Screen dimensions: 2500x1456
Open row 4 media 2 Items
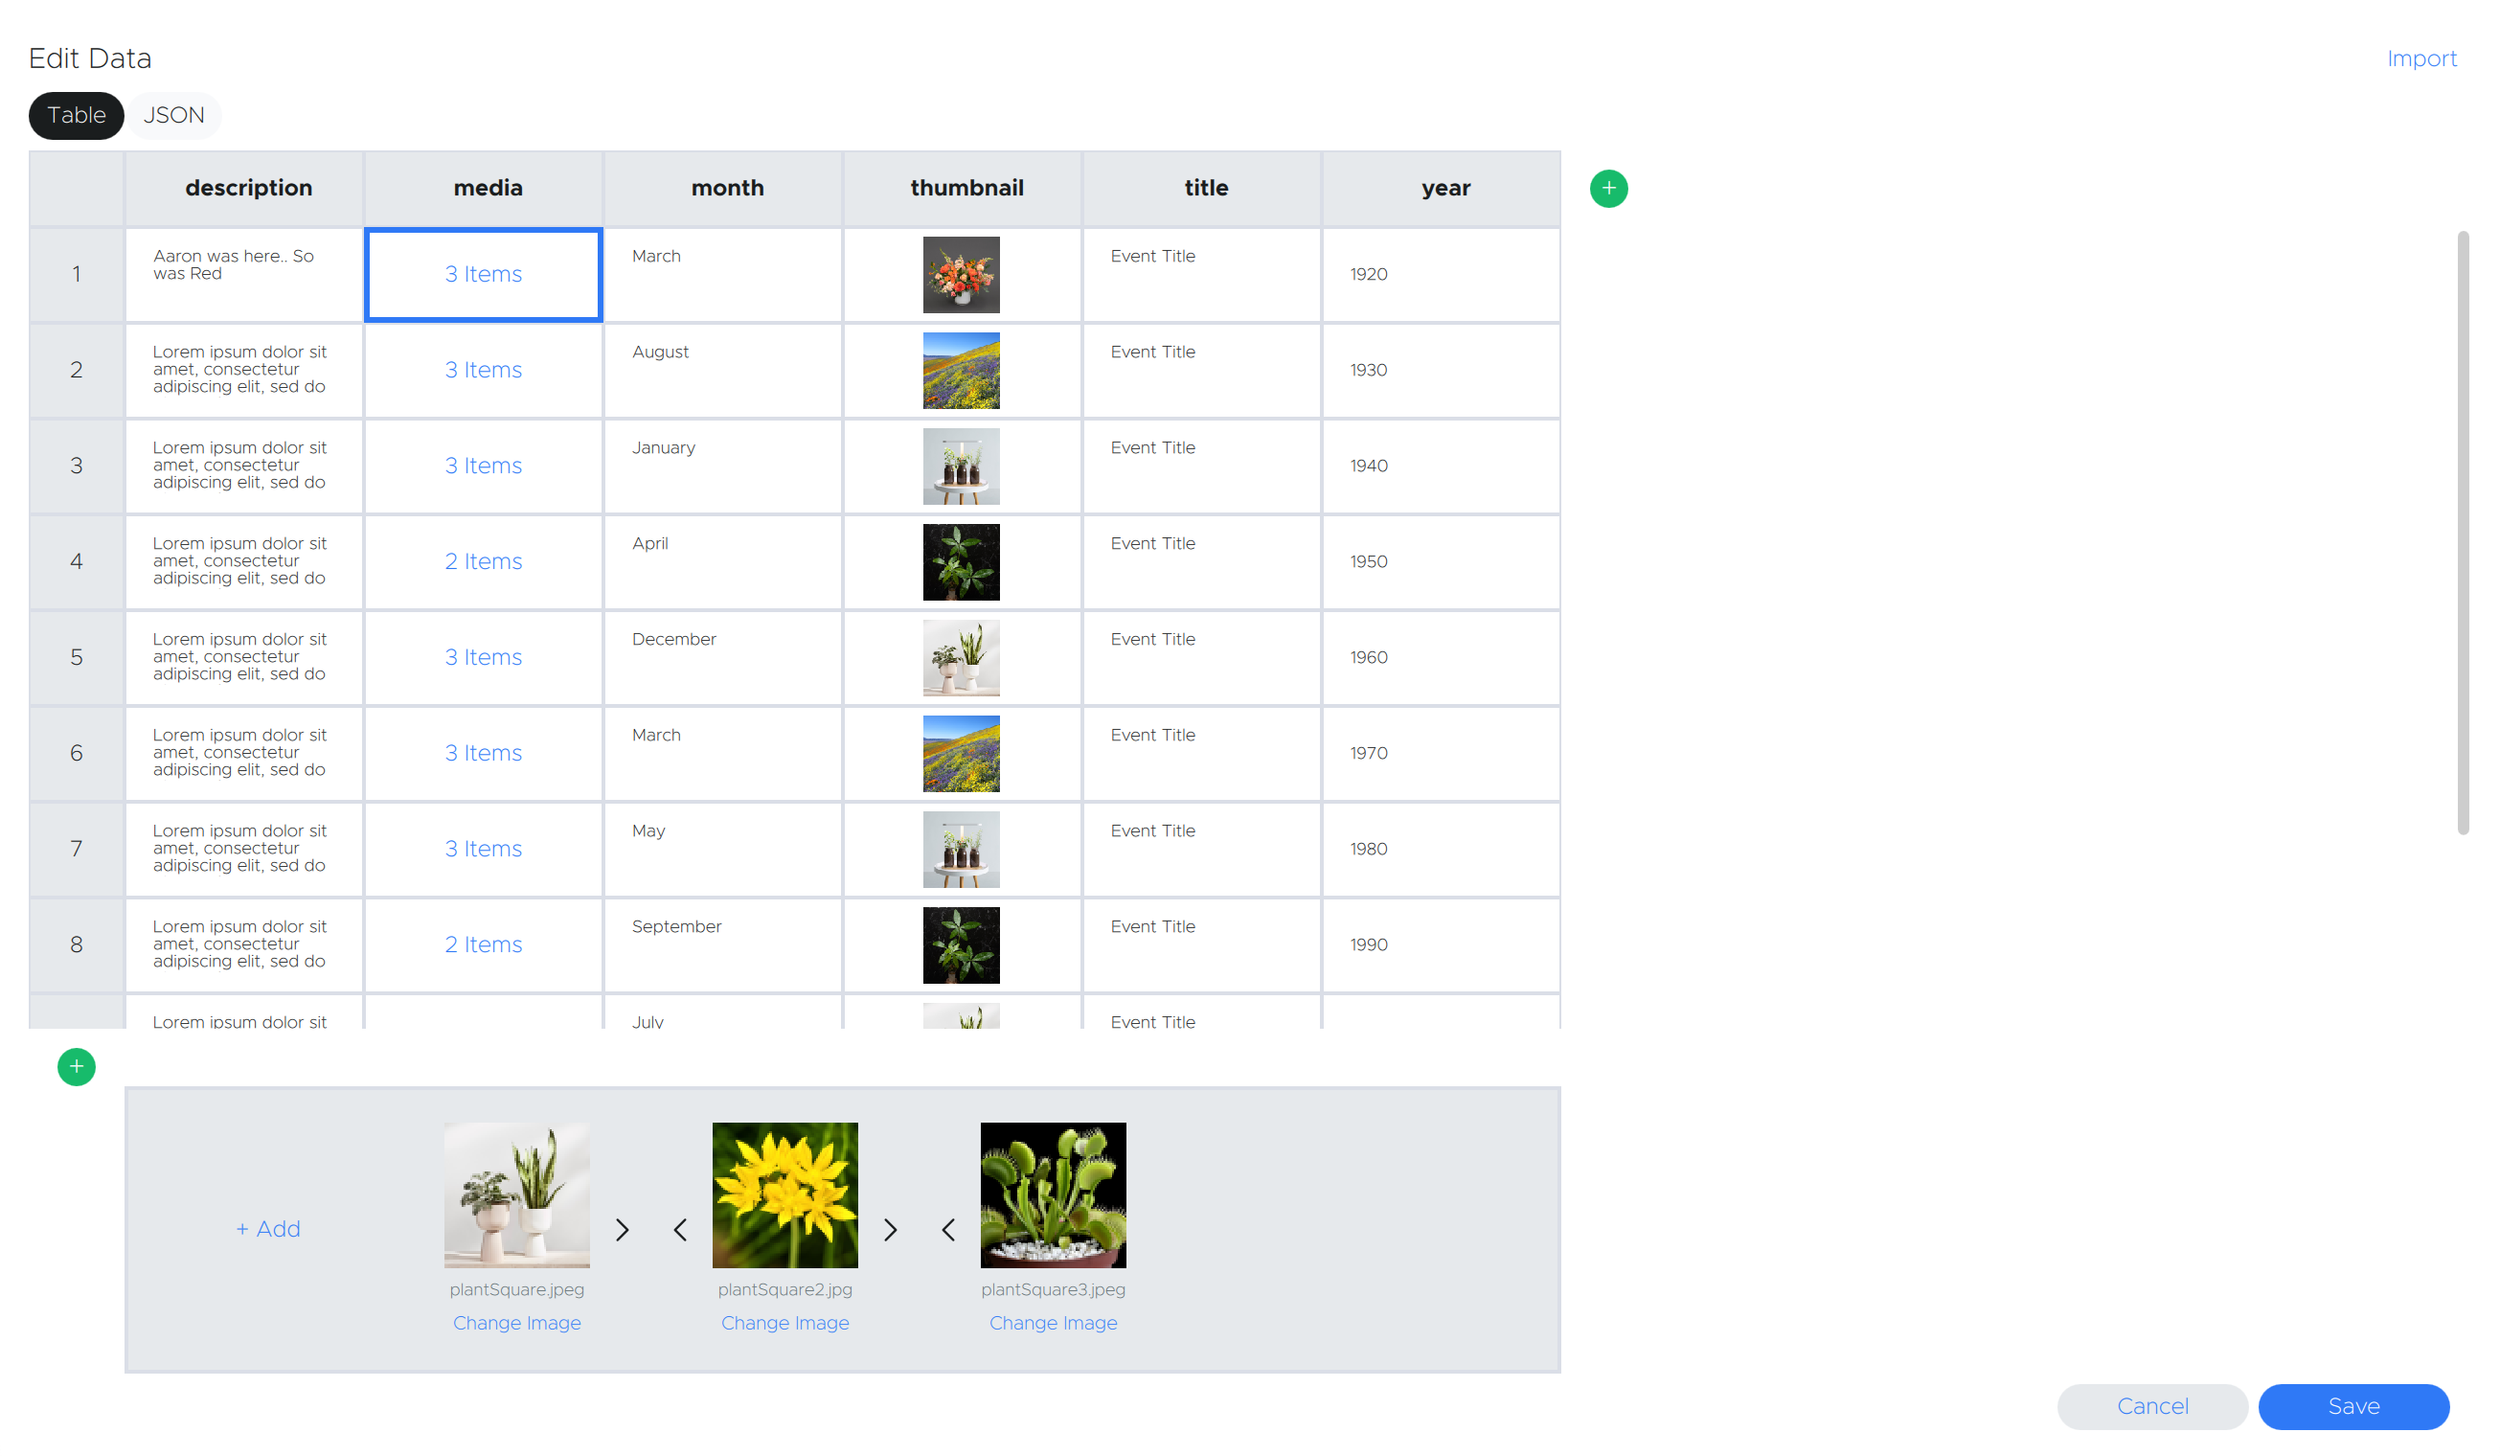[483, 561]
